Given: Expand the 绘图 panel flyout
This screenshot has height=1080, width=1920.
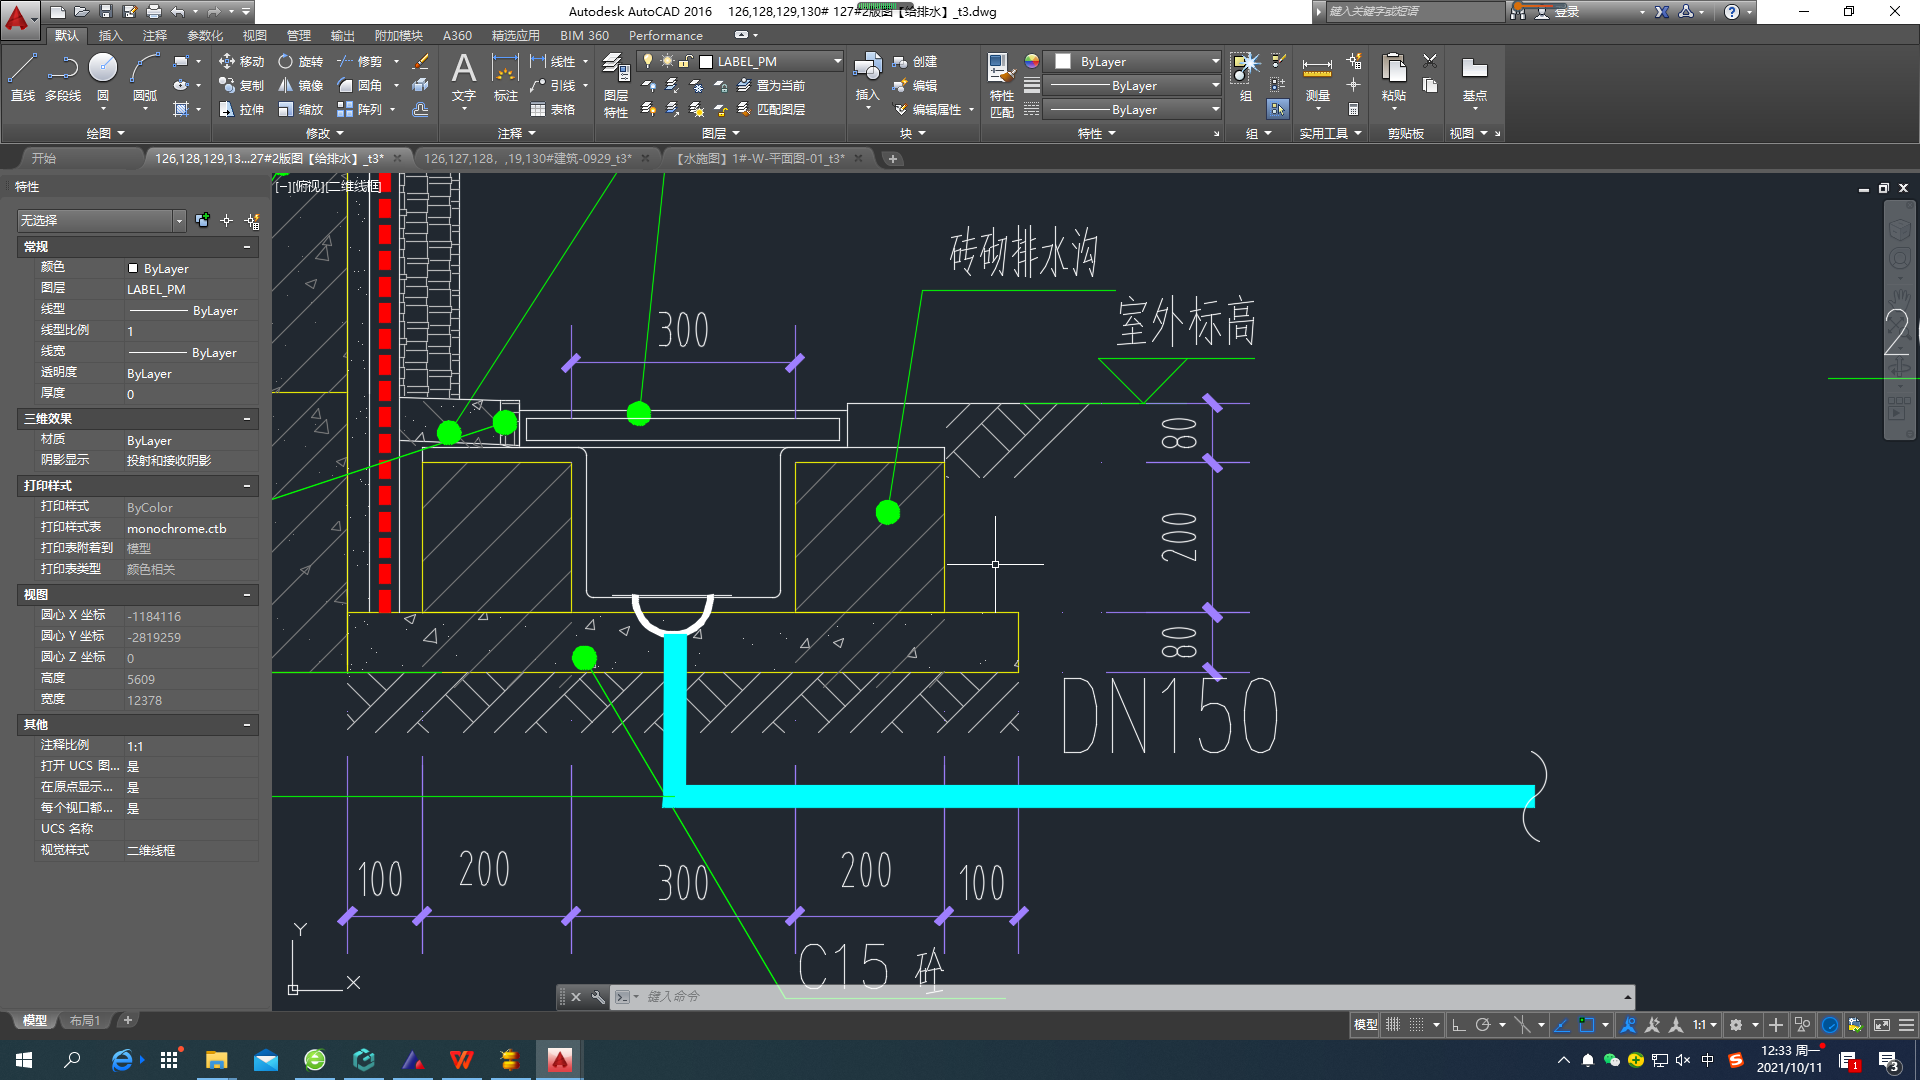Looking at the screenshot, I should (105, 133).
